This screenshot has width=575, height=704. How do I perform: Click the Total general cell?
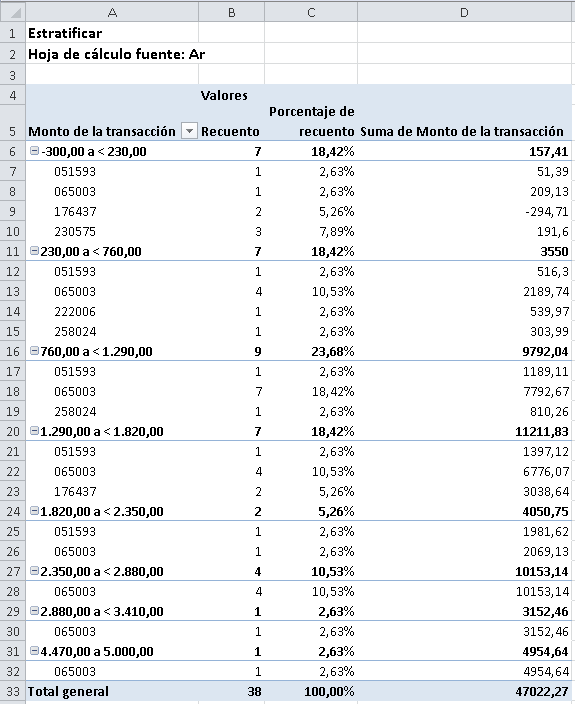[112, 691]
